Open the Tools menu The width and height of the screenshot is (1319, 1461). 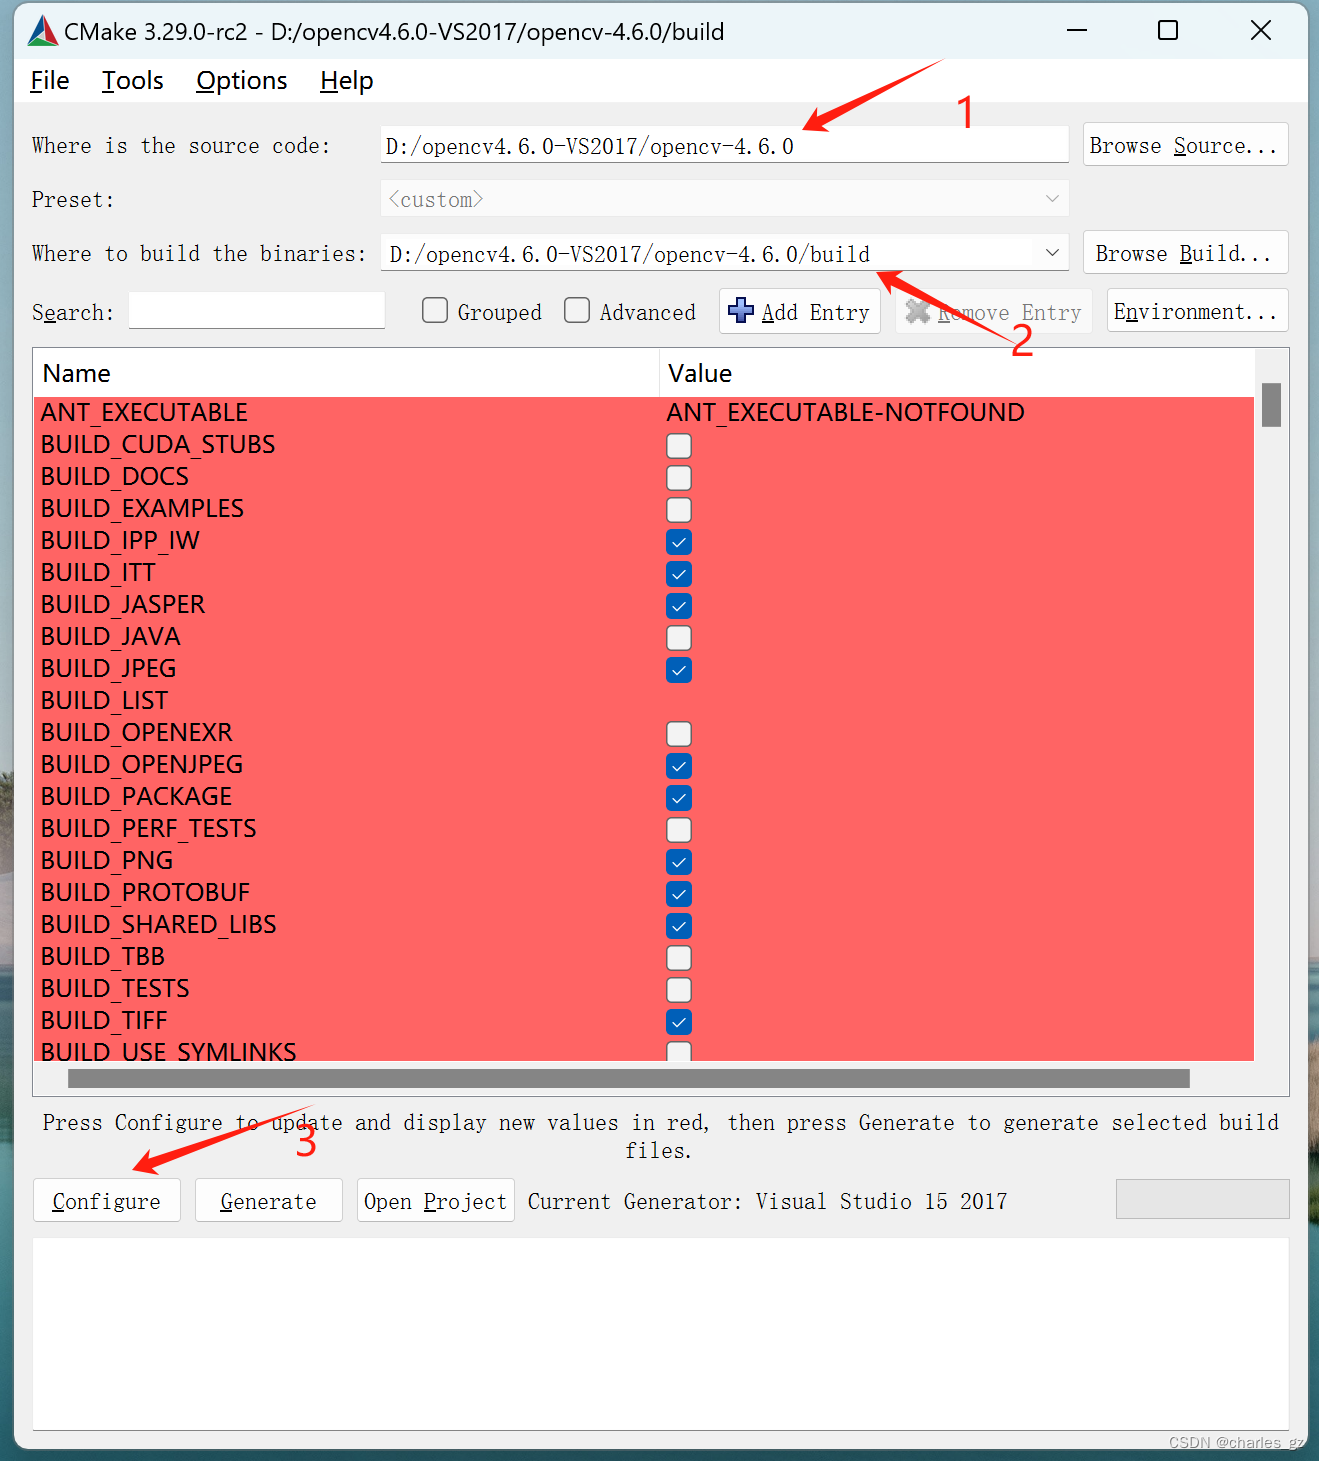(x=133, y=81)
